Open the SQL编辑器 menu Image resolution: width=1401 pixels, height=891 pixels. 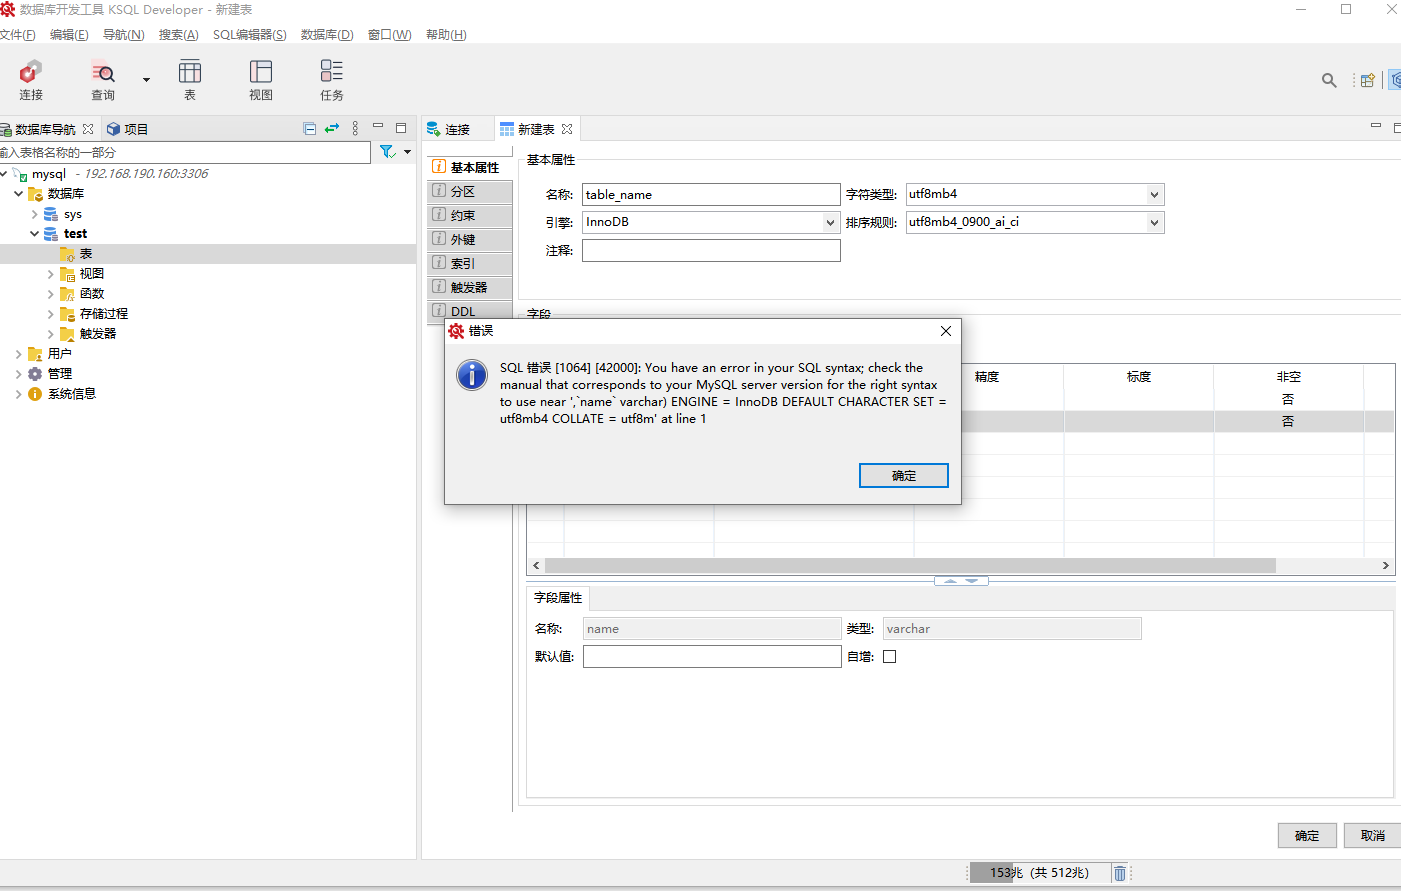click(249, 35)
